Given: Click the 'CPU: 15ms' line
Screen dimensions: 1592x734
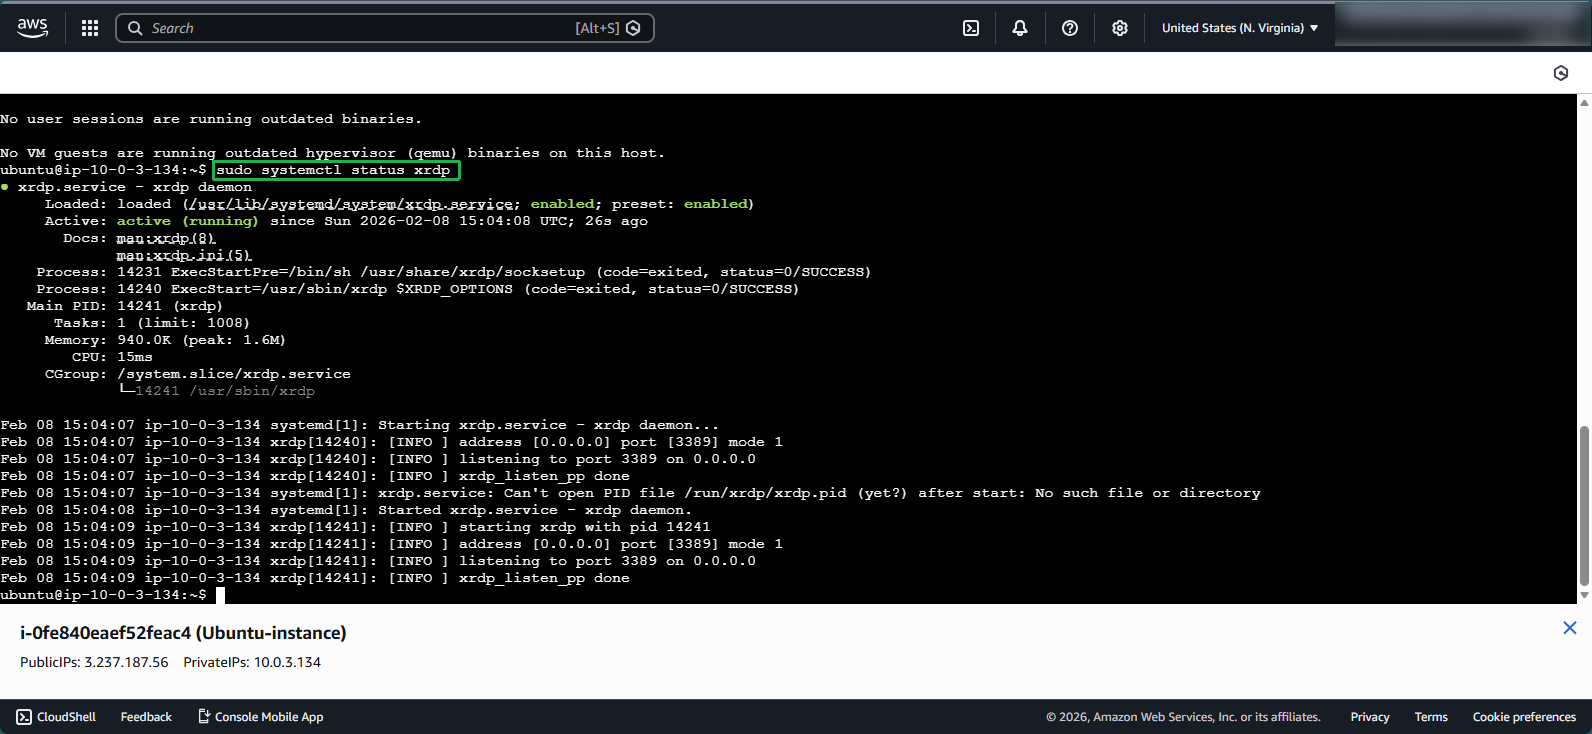Looking at the screenshot, I should (x=112, y=357).
